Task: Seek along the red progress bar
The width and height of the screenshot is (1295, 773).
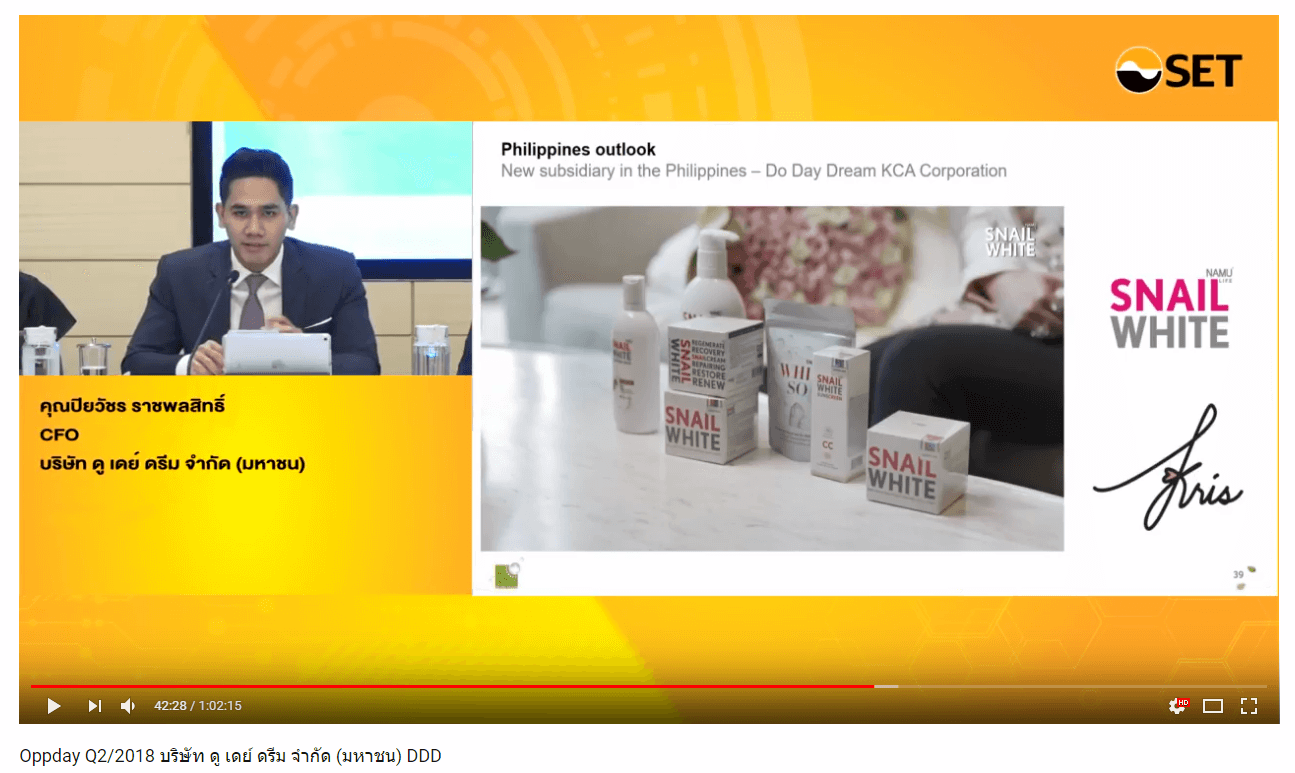Action: pos(452,686)
